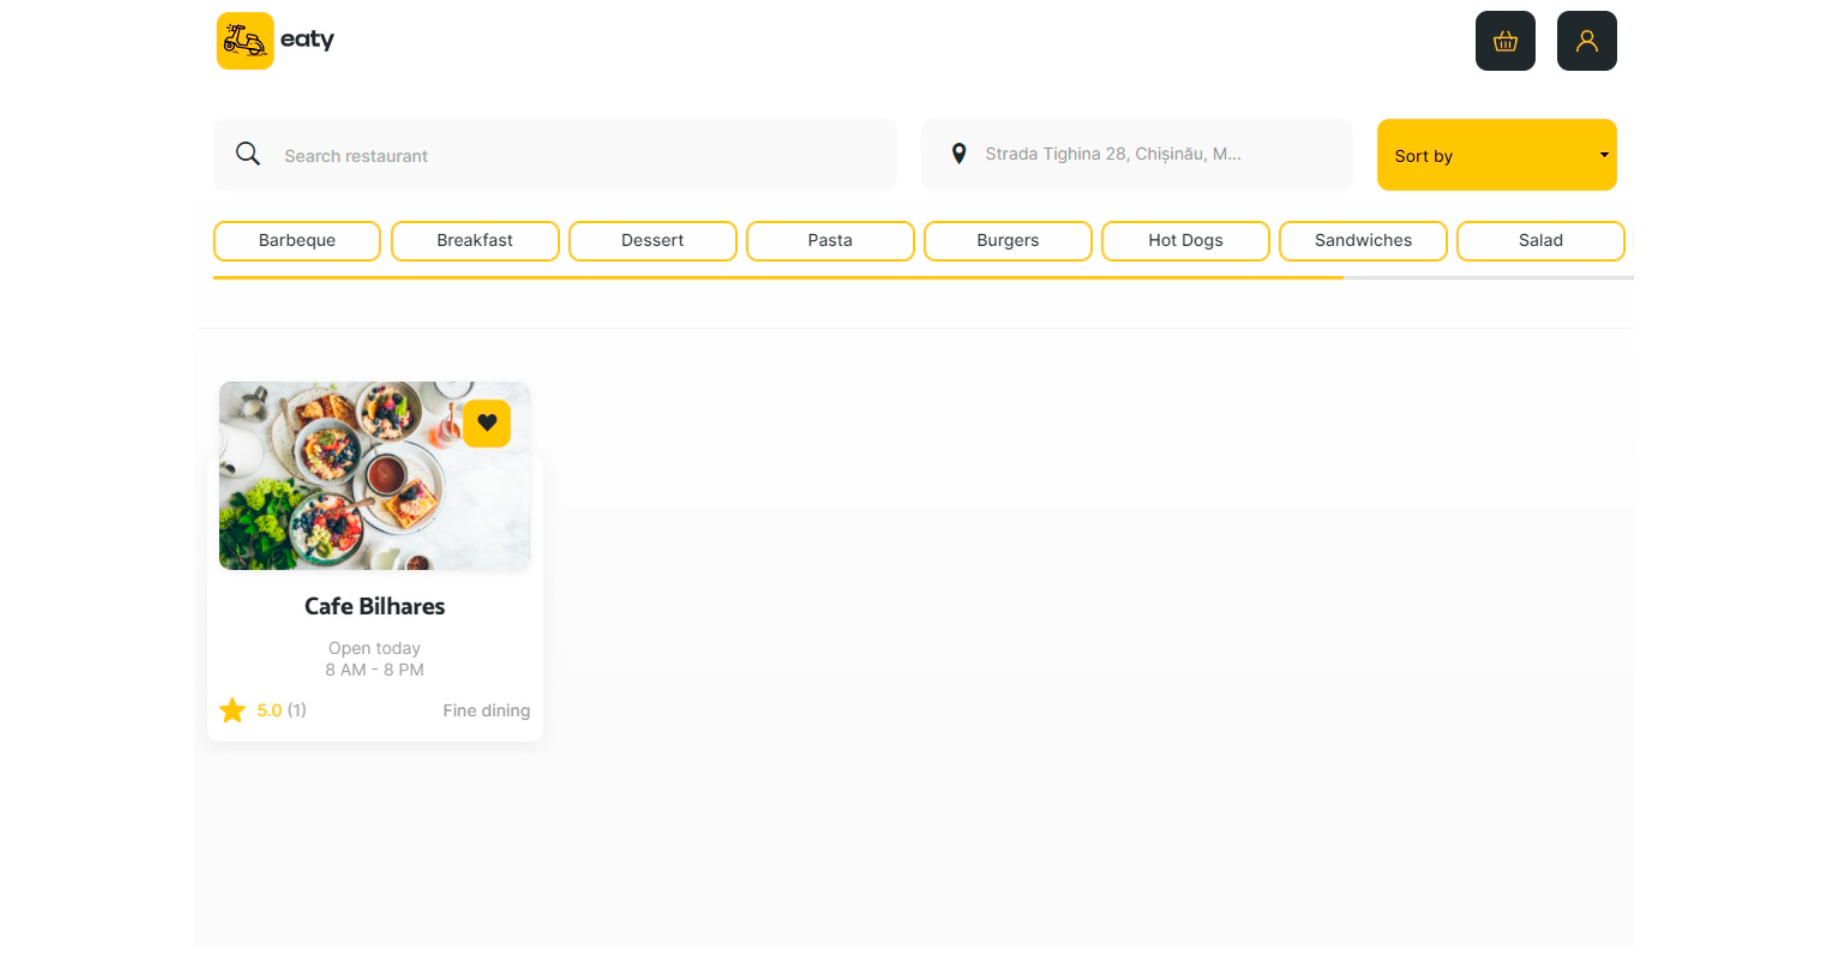This screenshot has height=956, width=1830.
Task: Click the 5.0 (1) rating text
Action: (x=281, y=710)
